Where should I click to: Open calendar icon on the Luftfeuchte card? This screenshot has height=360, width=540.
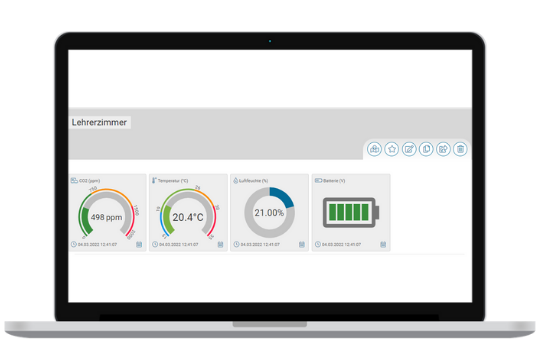tap(302, 244)
